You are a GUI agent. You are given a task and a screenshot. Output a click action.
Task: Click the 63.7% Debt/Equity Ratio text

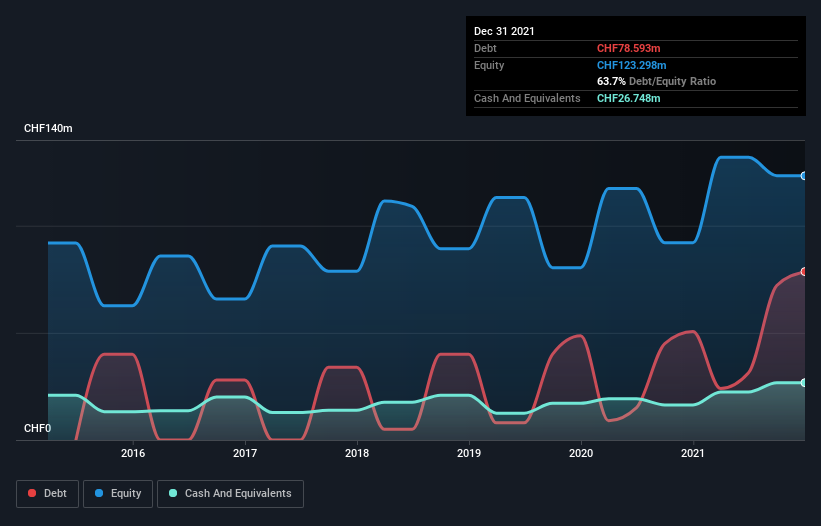click(x=657, y=81)
